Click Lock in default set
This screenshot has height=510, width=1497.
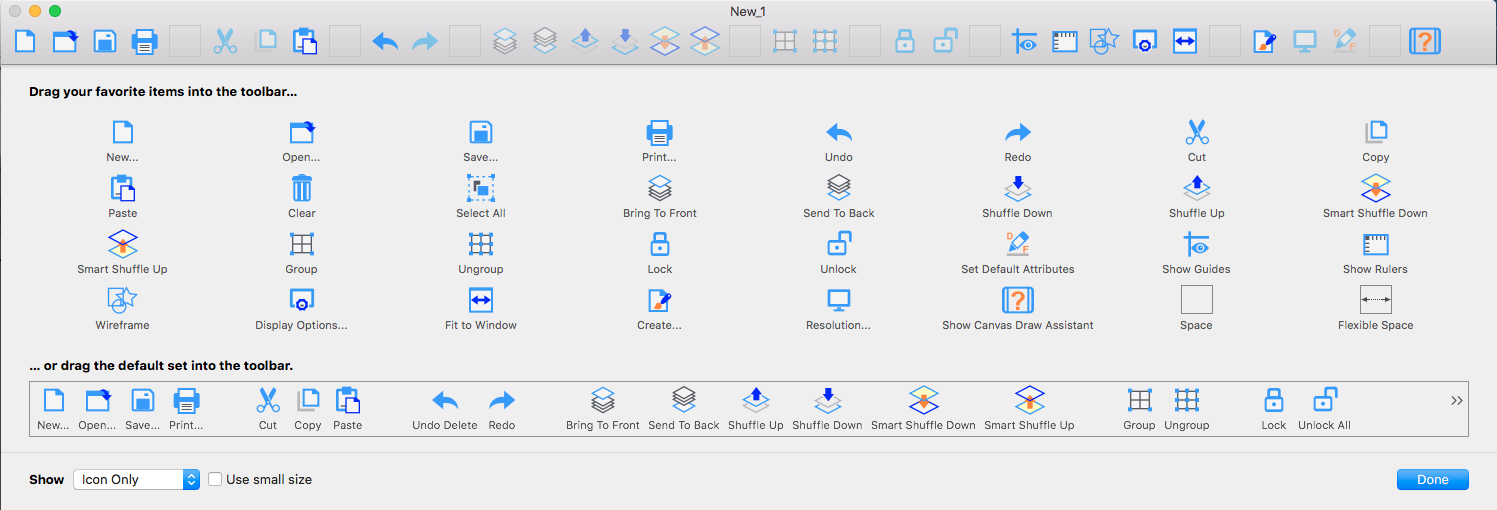pos(1274,409)
